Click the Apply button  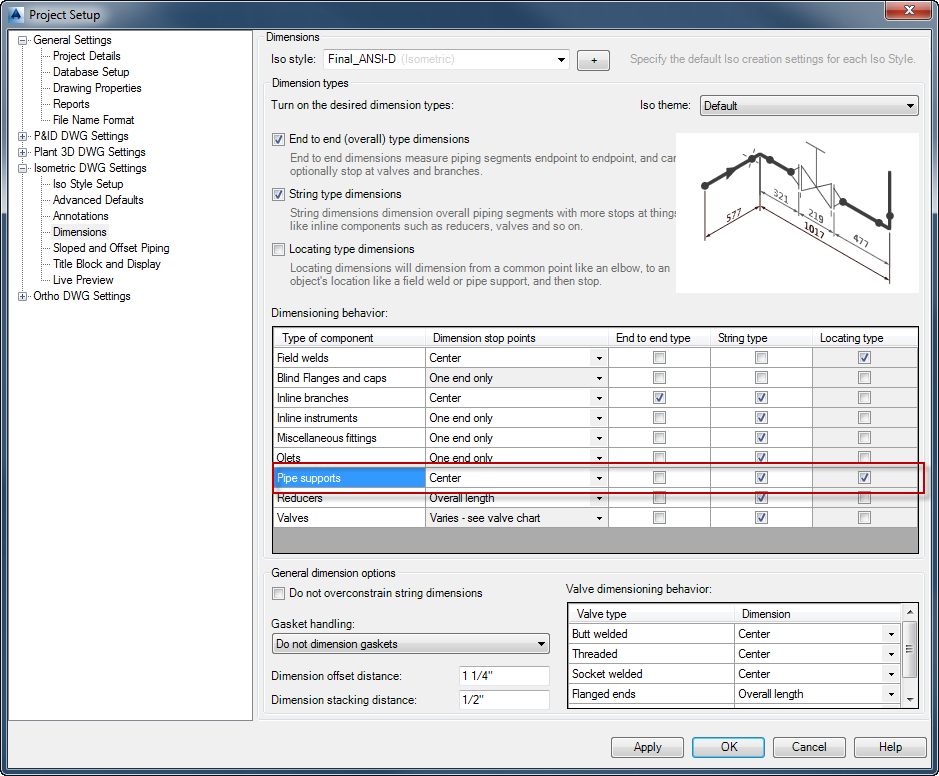click(x=647, y=747)
